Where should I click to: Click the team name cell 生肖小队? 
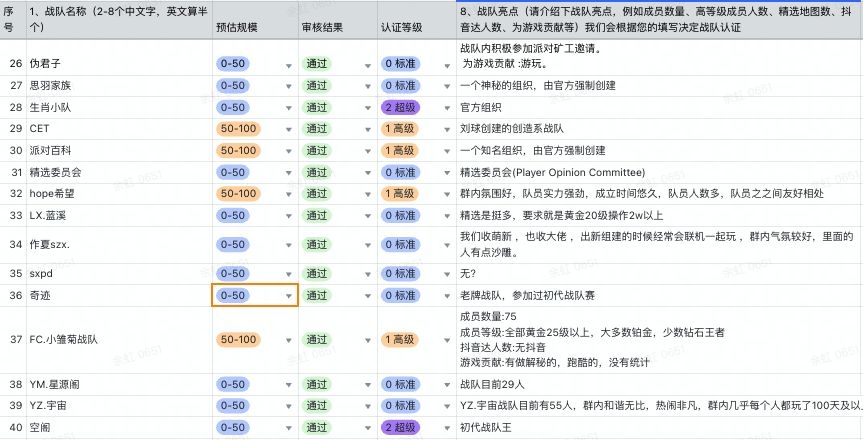coord(119,107)
